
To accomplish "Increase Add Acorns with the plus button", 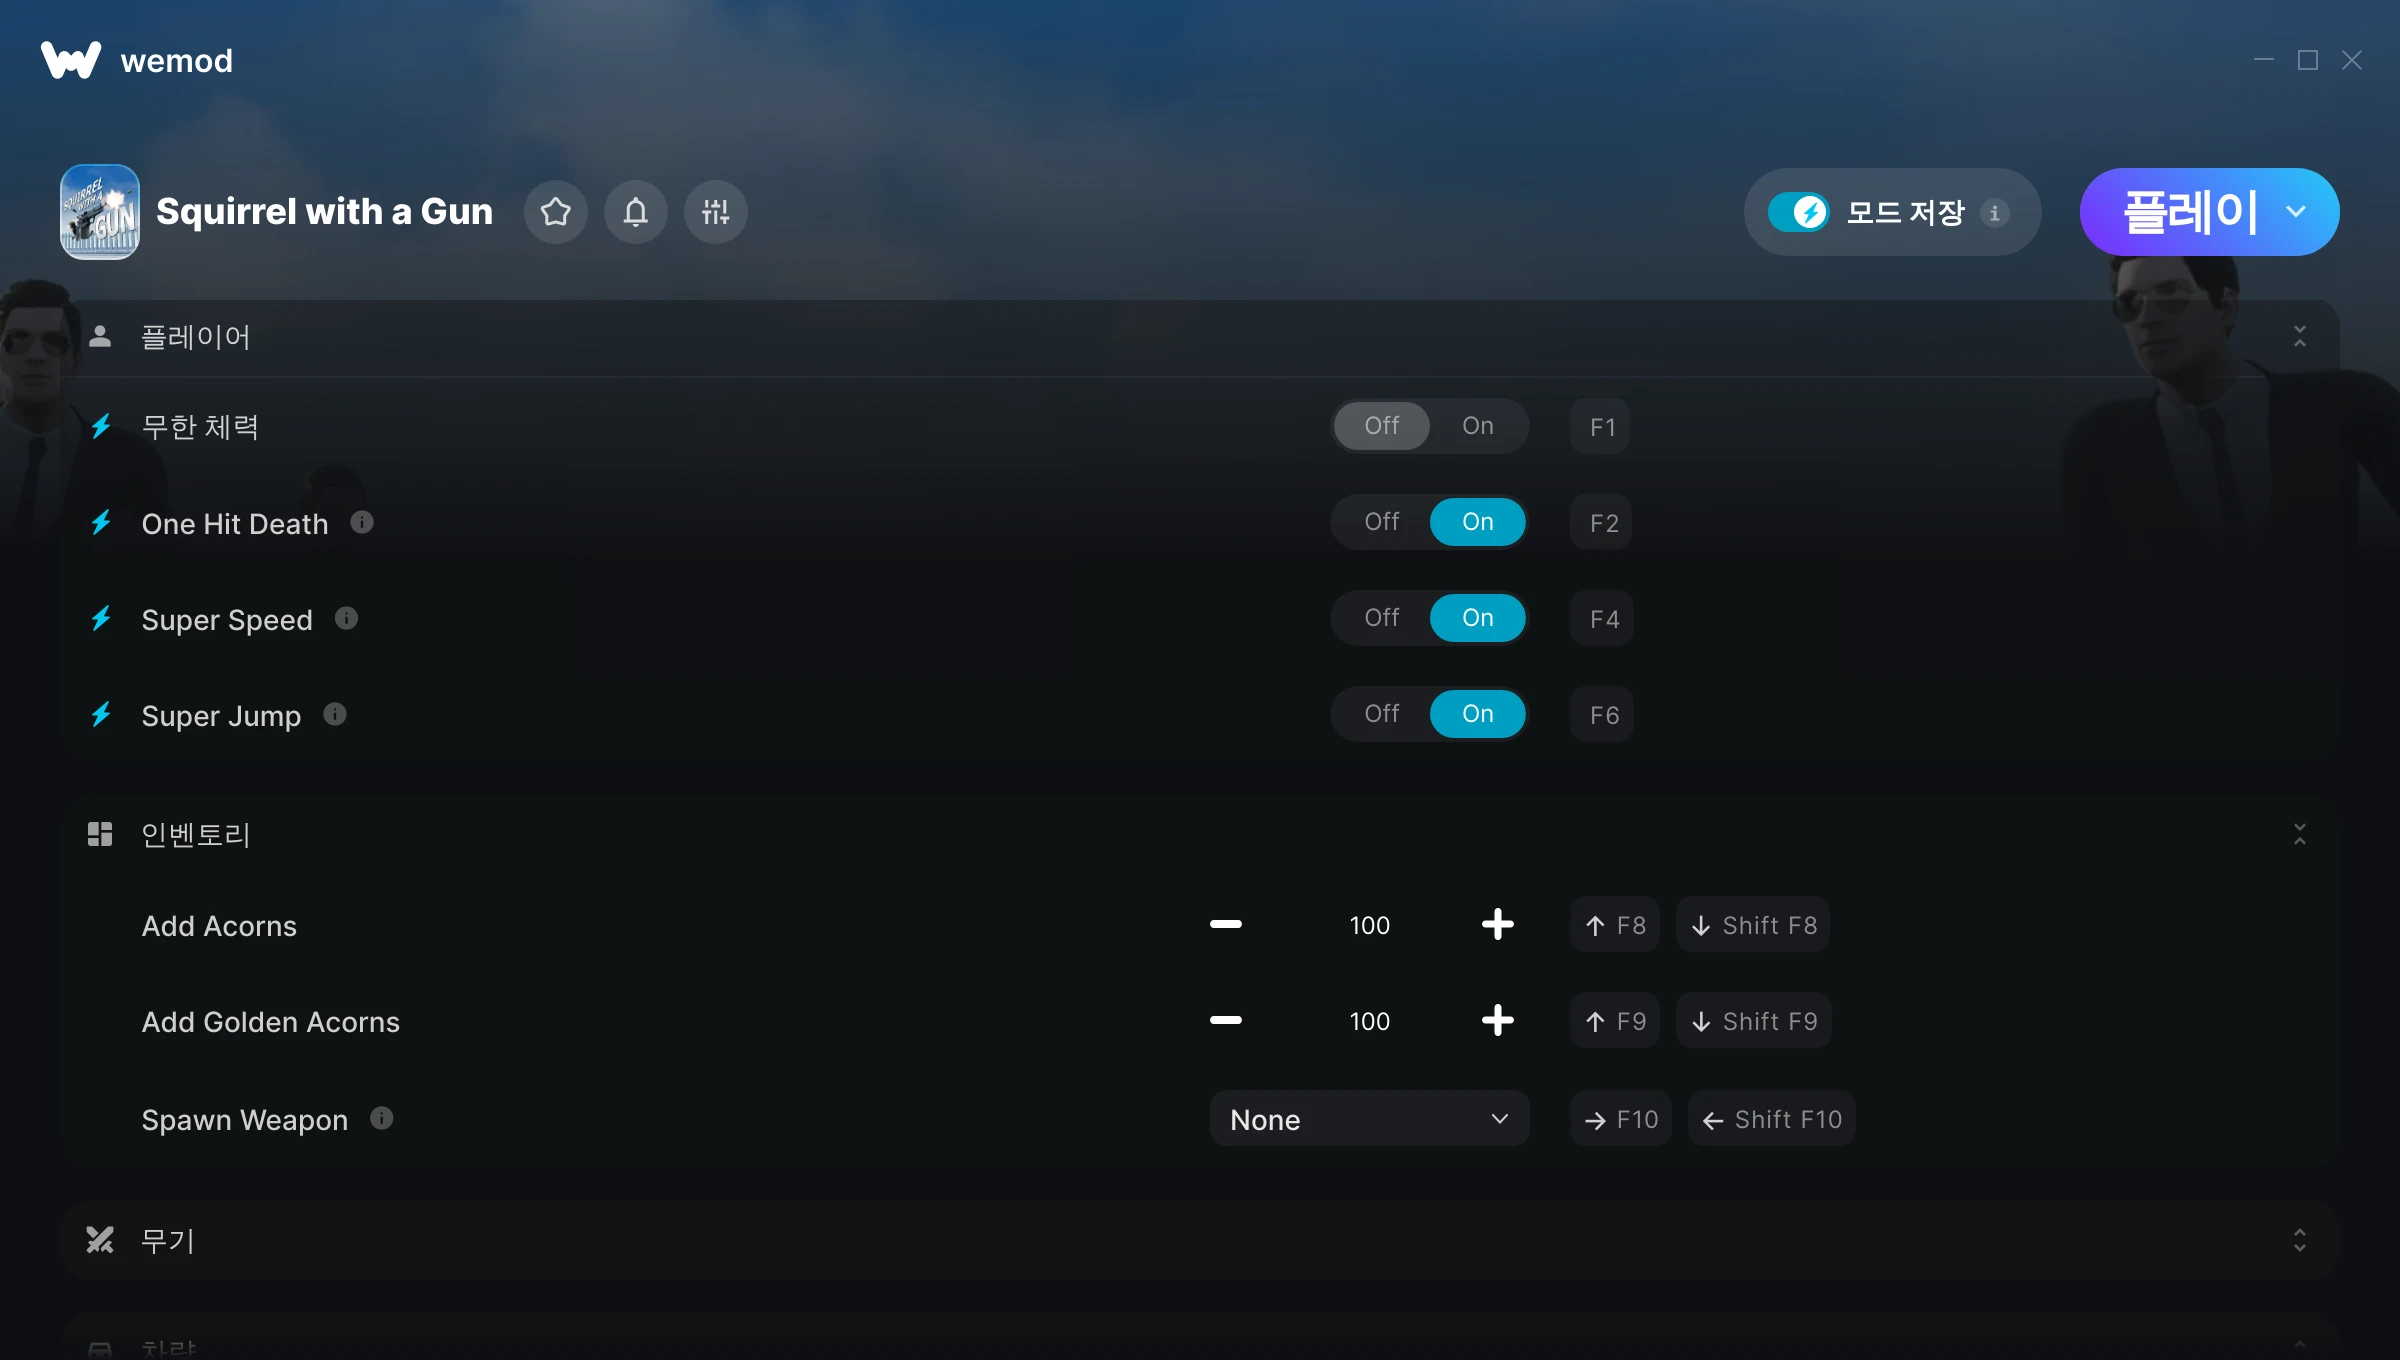I will coord(1497,924).
